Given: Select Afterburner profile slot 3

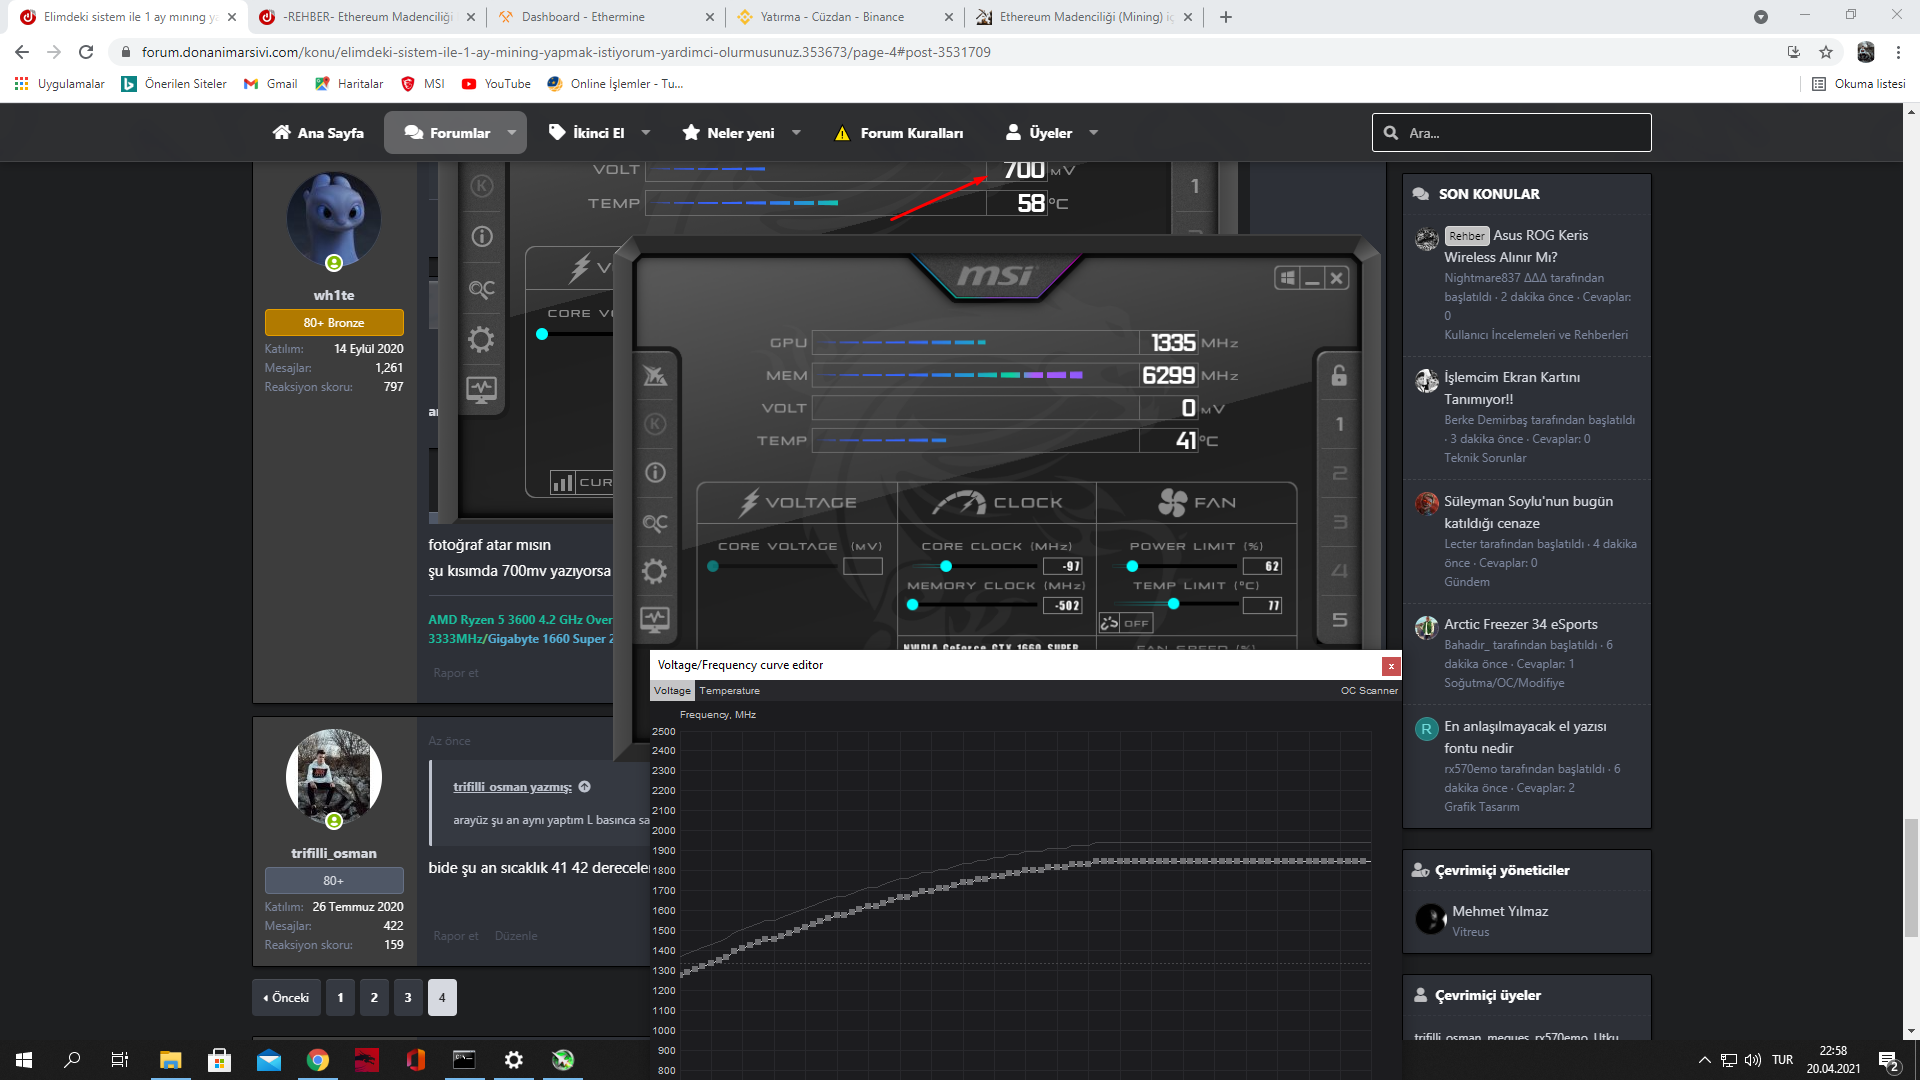Looking at the screenshot, I should [x=1339, y=522].
